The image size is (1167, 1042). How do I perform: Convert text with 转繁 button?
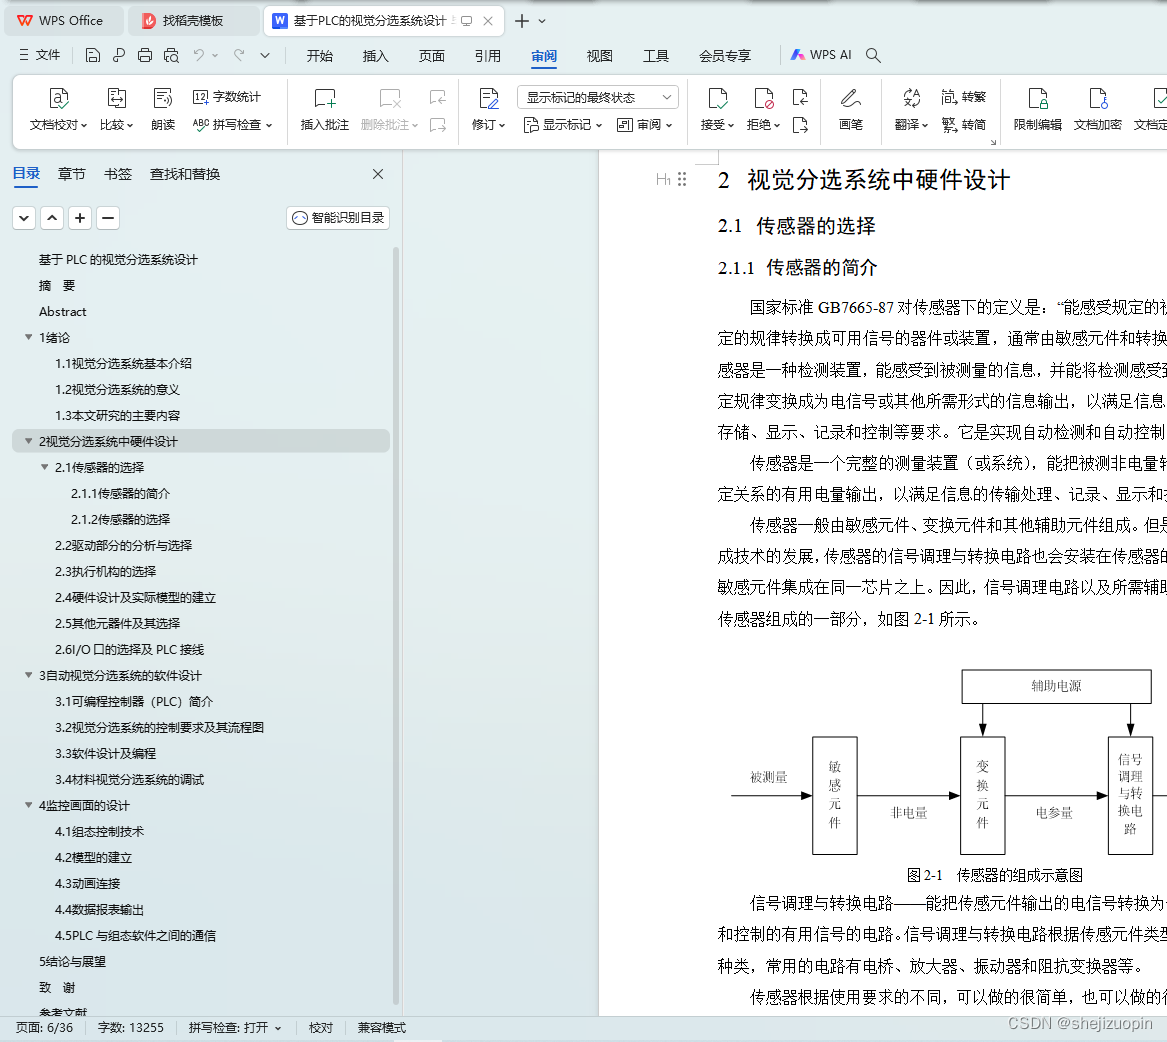[963, 97]
